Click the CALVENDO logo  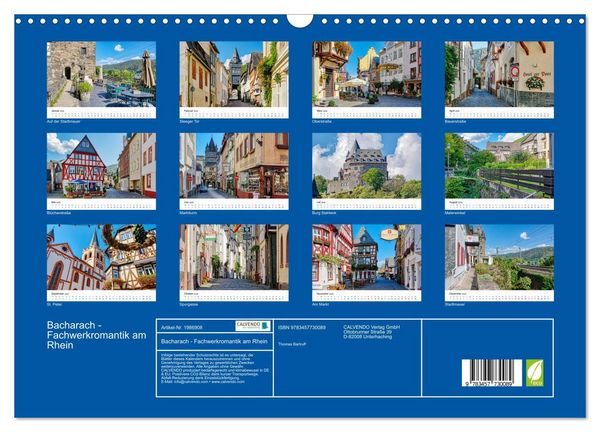click(x=253, y=326)
